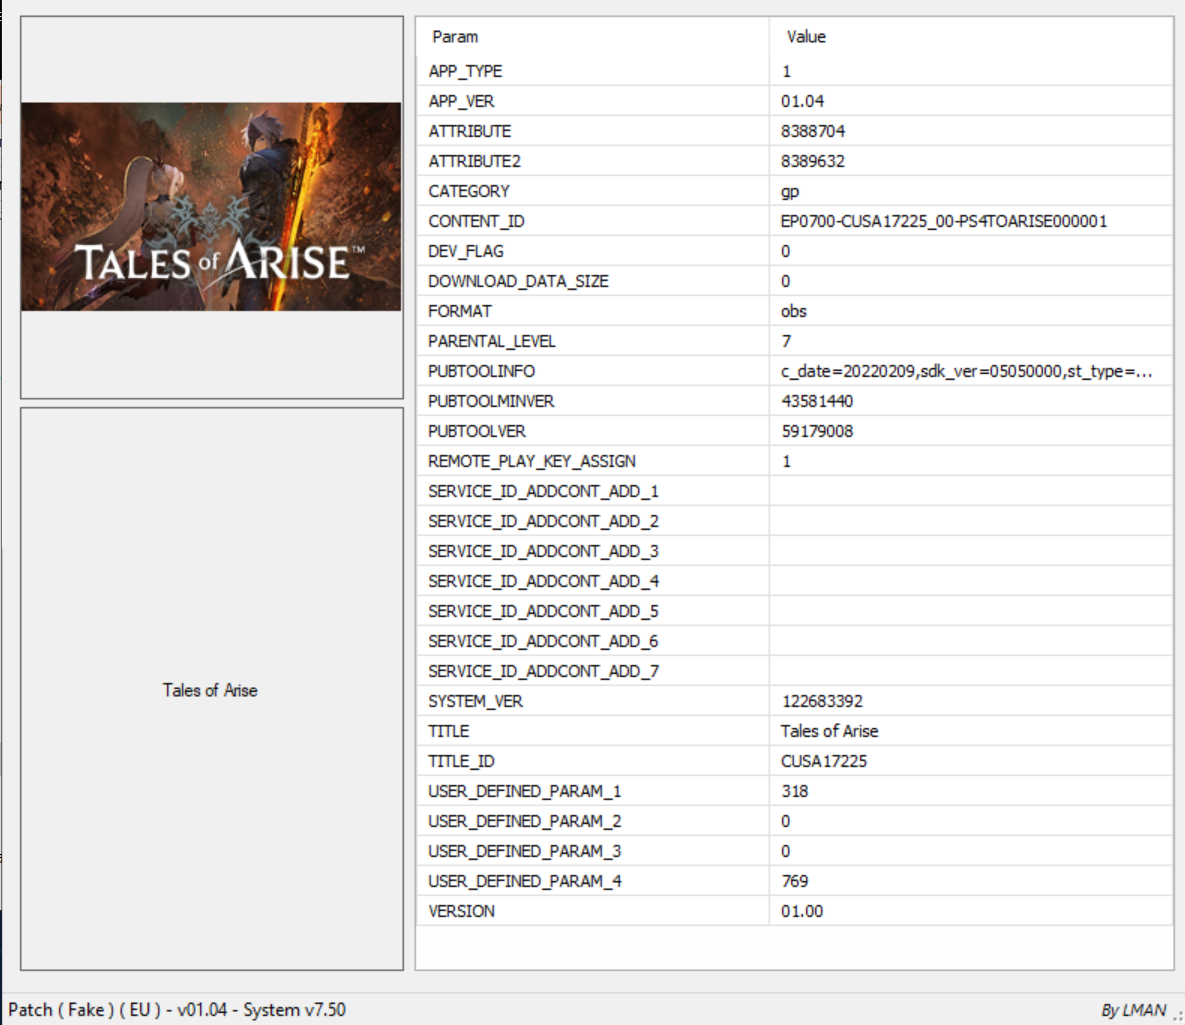Click the DEV_FLAG parameter row
This screenshot has height=1025, width=1185.
(794, 251)
